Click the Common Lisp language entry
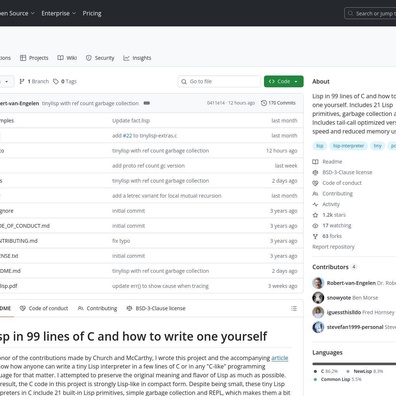The width and height of the screenshot is (396, 396). [x=337, y=379]
